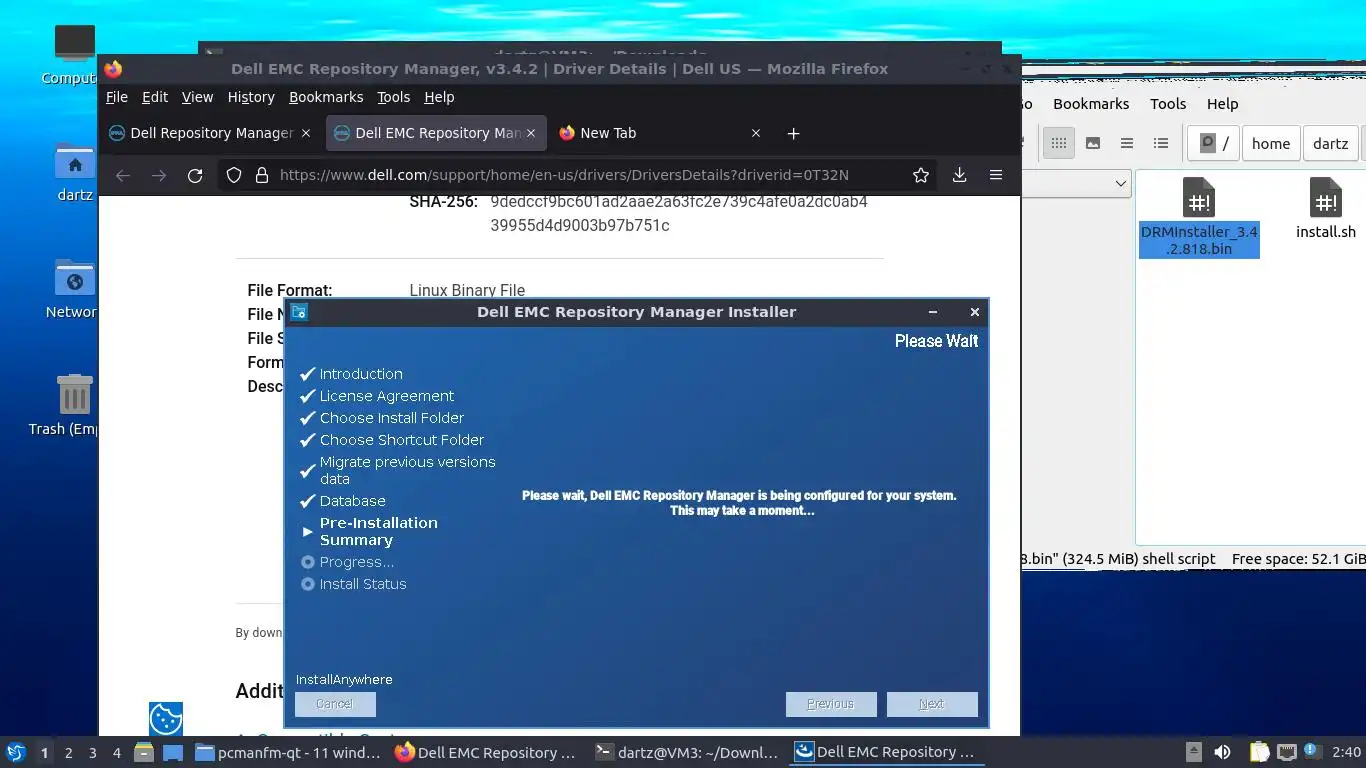Viewport: 1366px width, 768px height.
Task: Click the shield tracking protection icon
Action: click(234, 175)
